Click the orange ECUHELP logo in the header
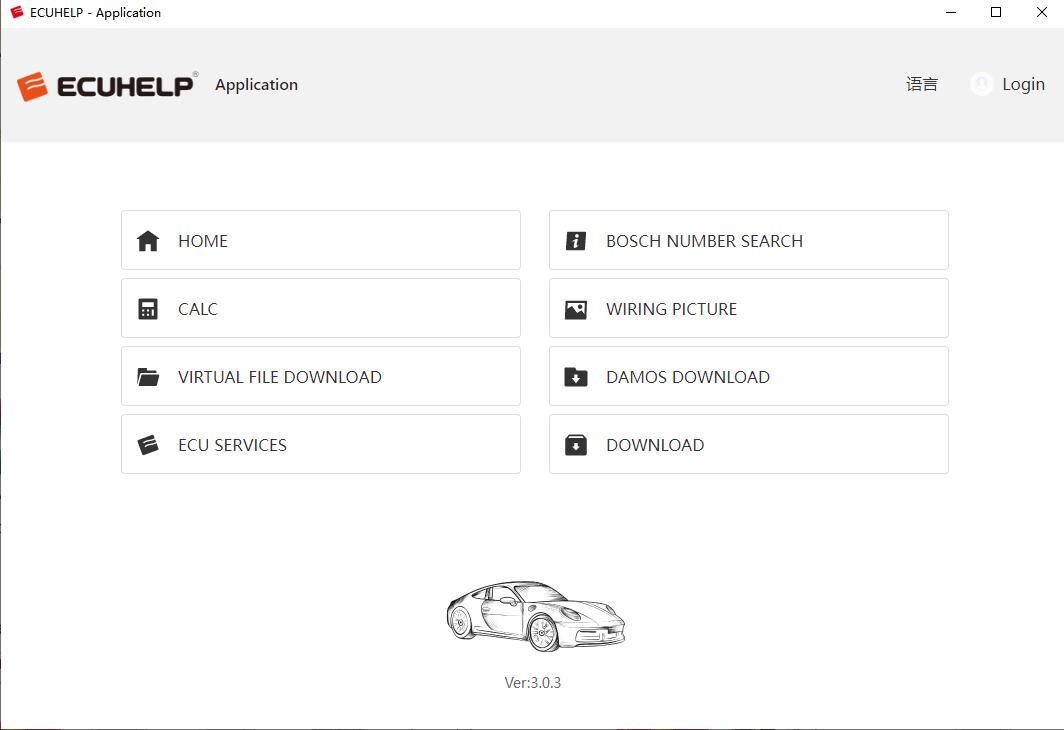The height and width of the screenshot is (730, 1064). tap(32, 86)
